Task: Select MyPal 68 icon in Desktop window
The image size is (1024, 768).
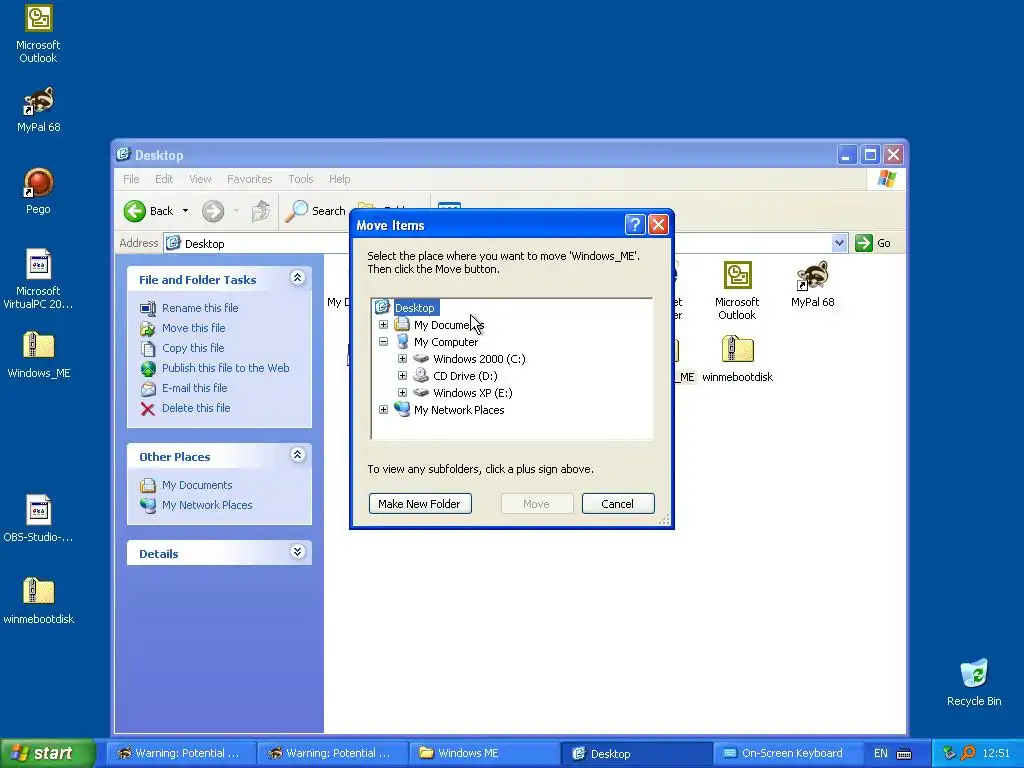Action: pos(812,285)
